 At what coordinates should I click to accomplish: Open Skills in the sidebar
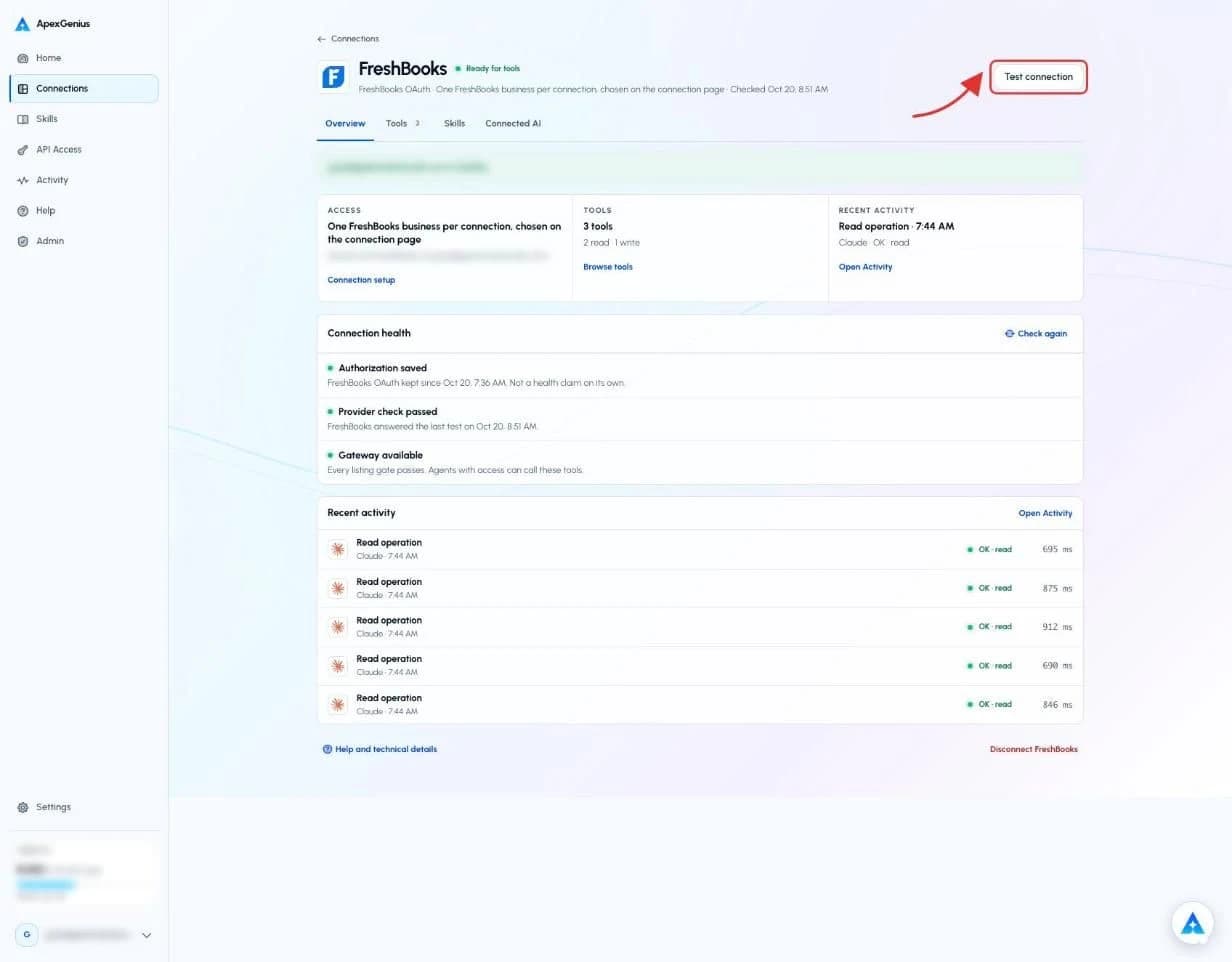coord(83,119)
